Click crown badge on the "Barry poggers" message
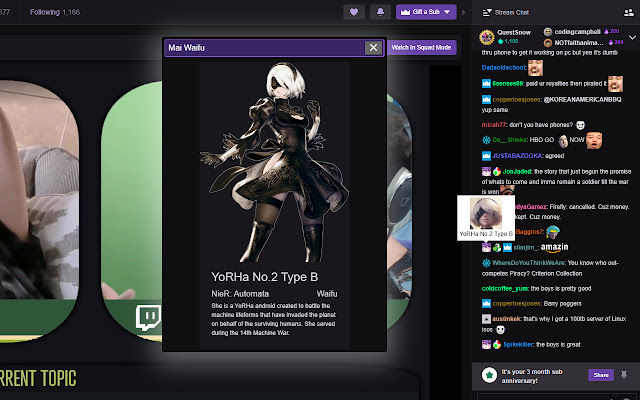The height and width of the screenshot is (400, 640). (486, 304)
